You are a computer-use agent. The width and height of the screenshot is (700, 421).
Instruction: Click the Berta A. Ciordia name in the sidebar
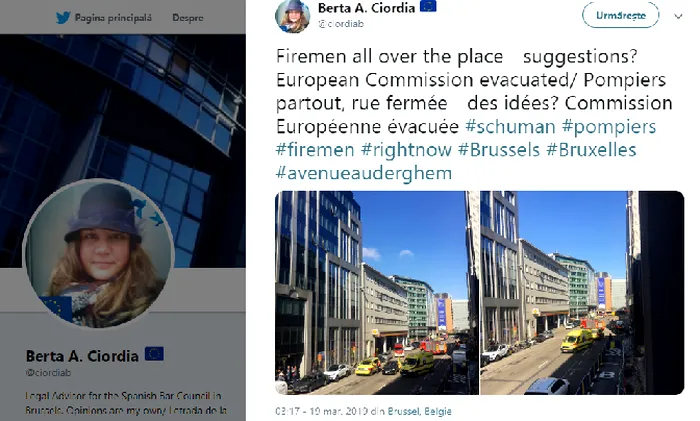pos(82,356)
